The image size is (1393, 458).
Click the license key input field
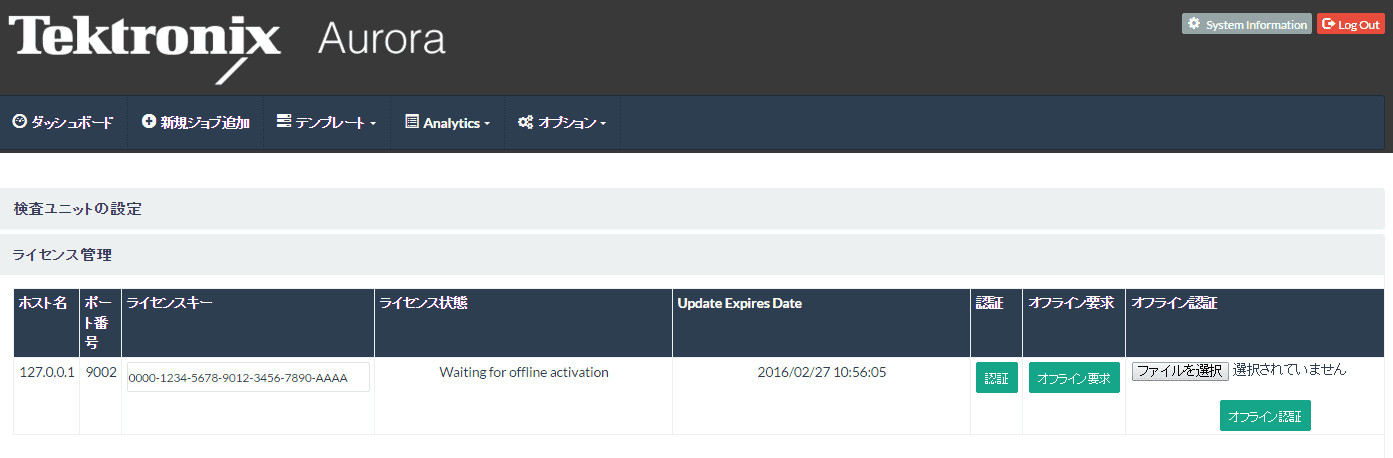pyautogui.click(x=248, y=377)
